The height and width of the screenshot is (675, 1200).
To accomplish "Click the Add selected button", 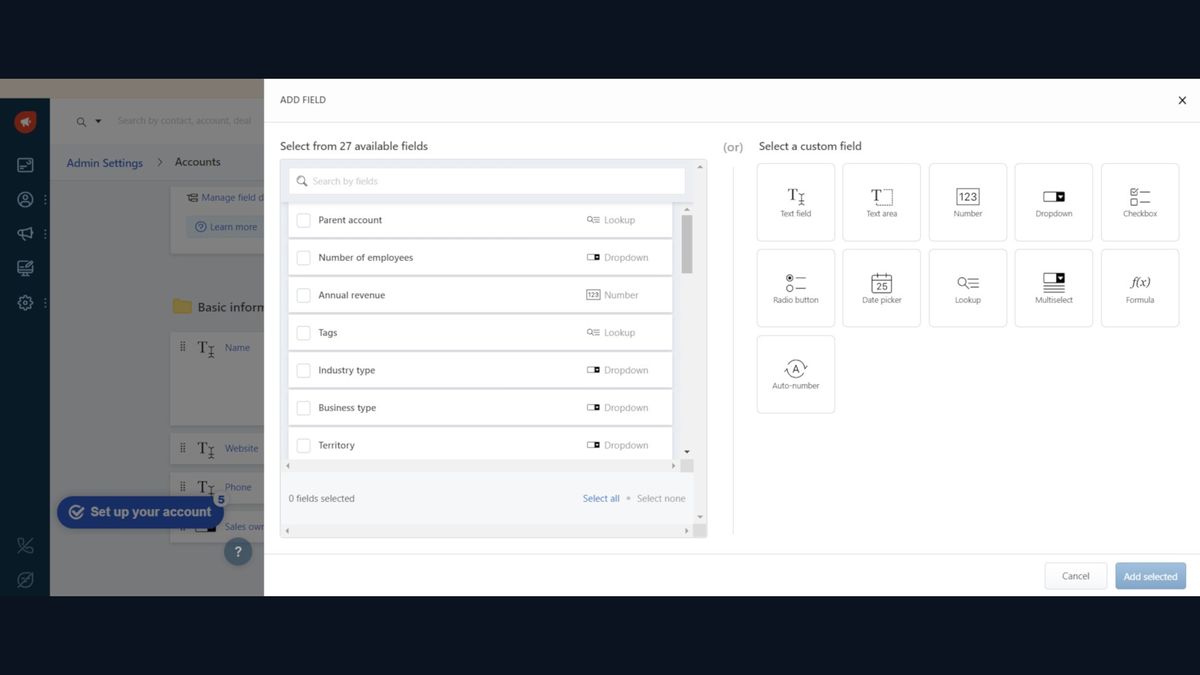I will pos(1150,576).
